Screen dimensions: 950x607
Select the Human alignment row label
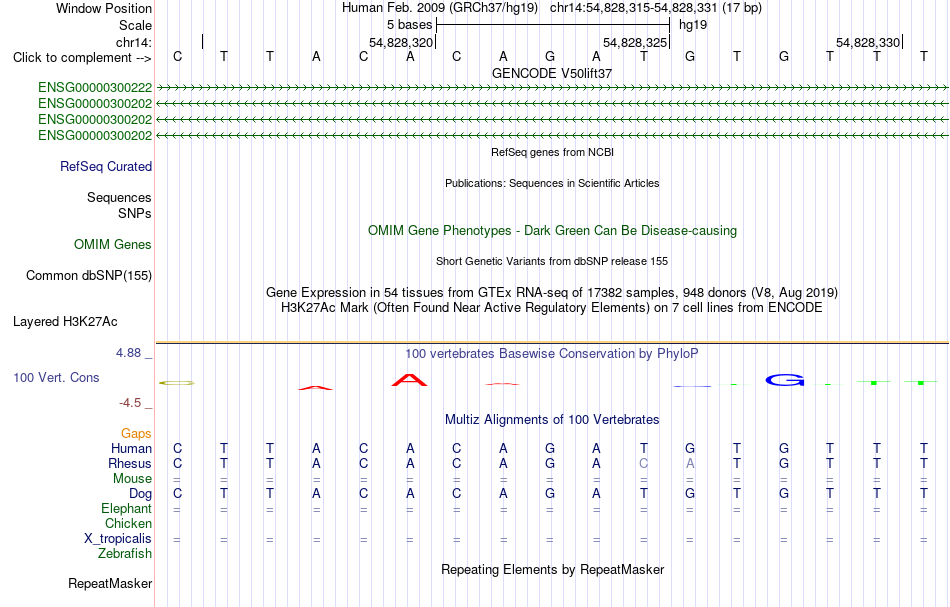point(131,449)
